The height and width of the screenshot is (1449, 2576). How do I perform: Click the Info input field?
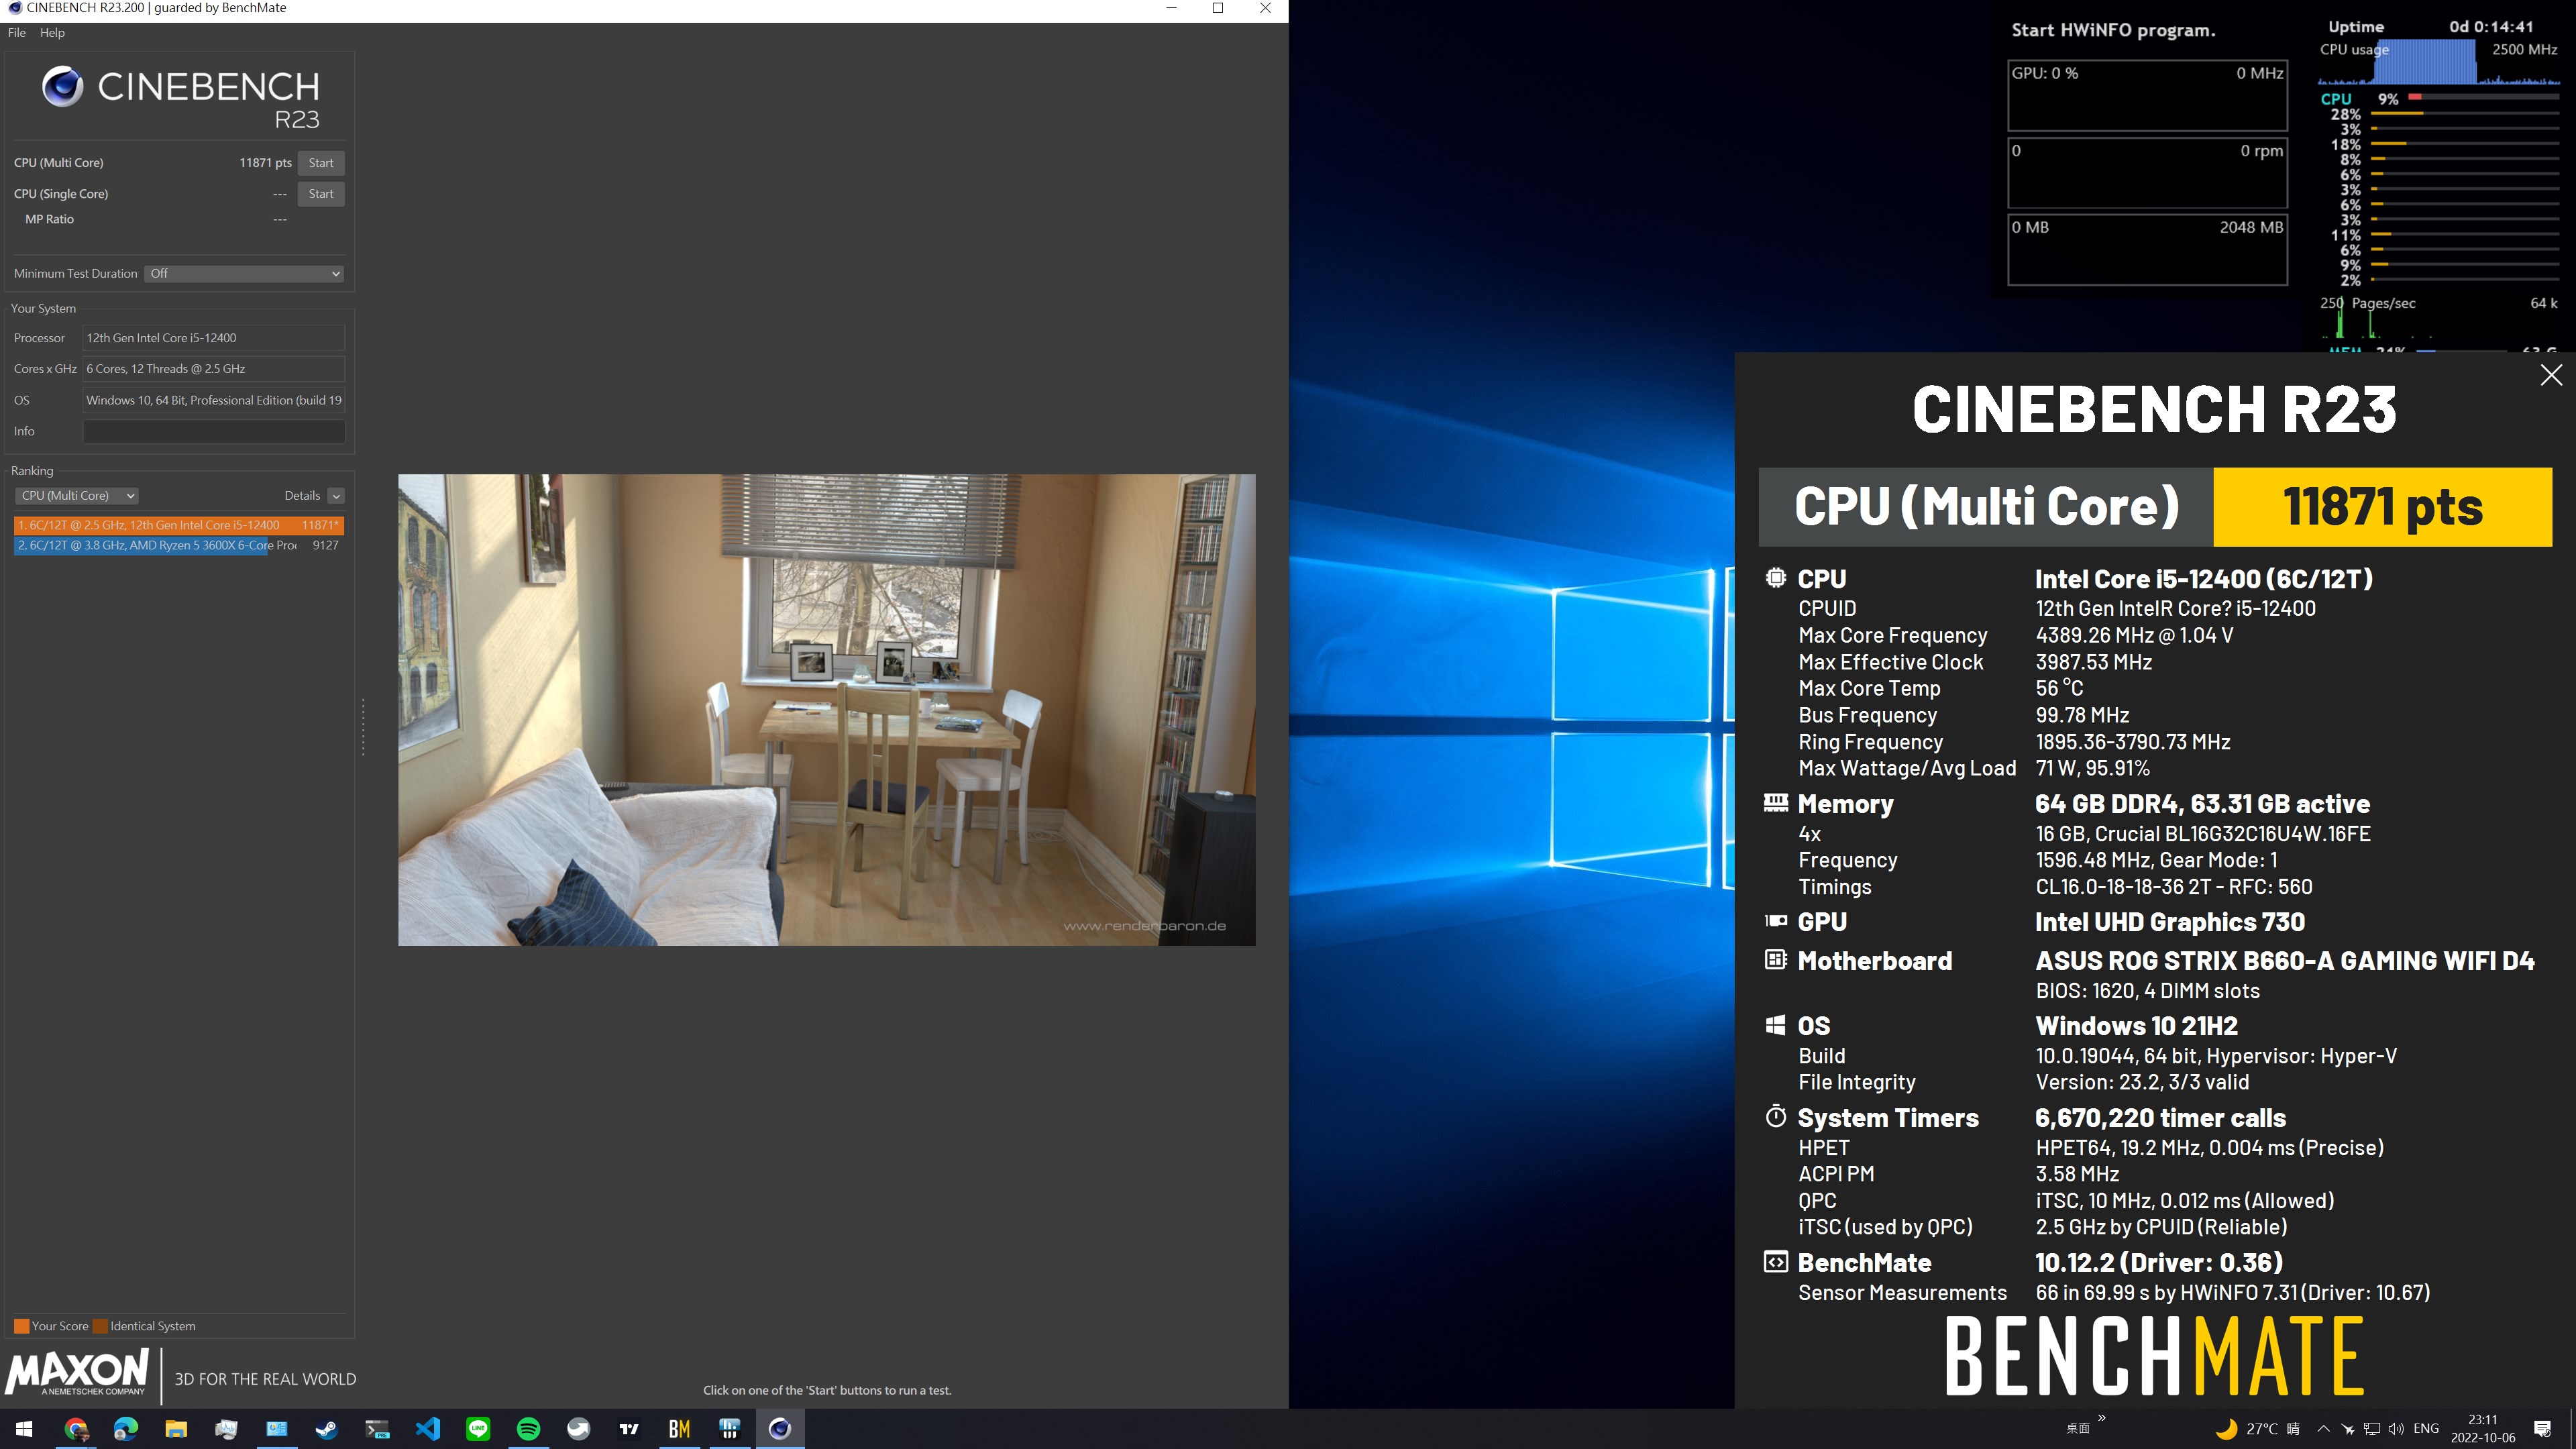[x=214, y=432]
